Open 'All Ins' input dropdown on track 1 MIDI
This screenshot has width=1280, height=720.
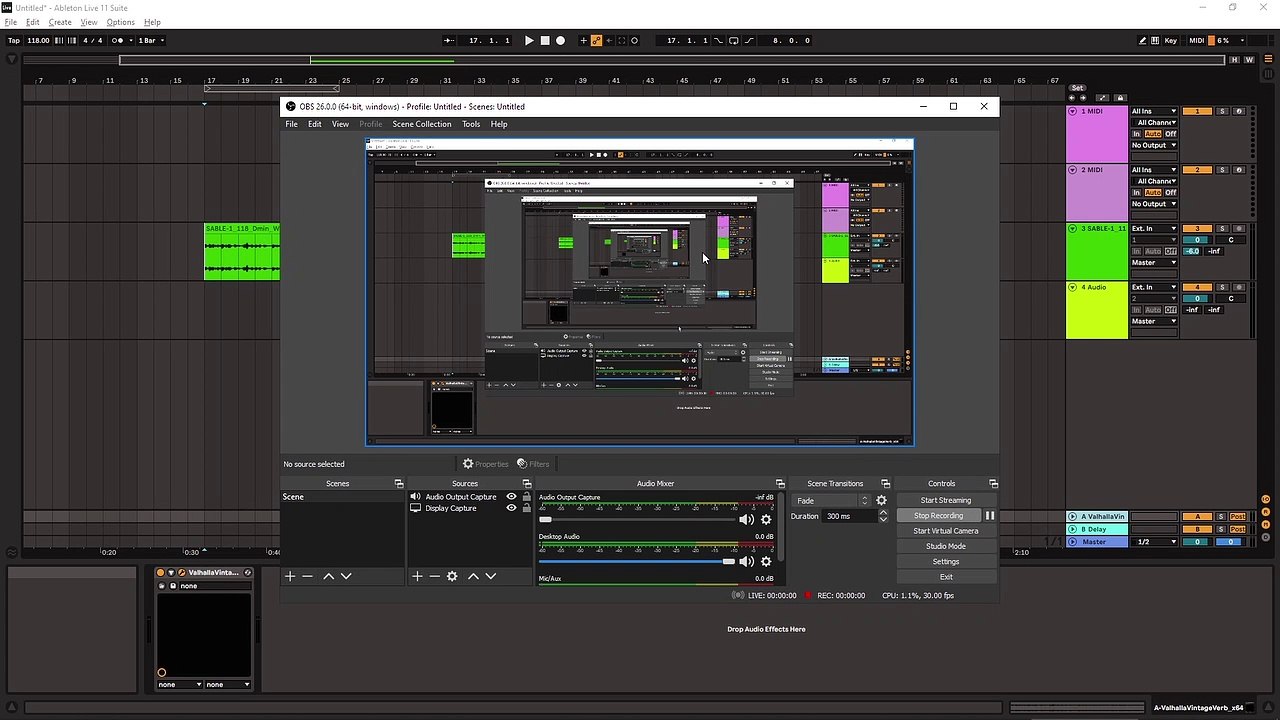[1154, 111]
